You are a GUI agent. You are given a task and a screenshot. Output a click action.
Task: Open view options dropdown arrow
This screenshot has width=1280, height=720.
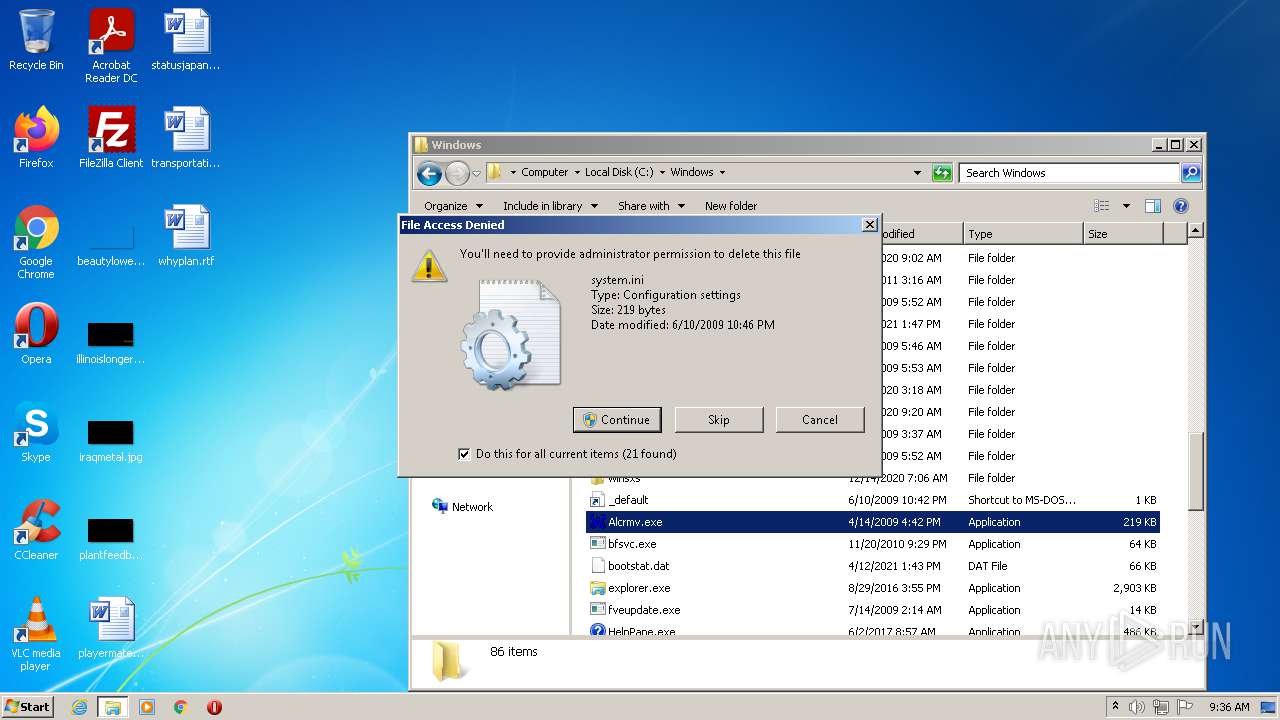(x=1126, y=206)
